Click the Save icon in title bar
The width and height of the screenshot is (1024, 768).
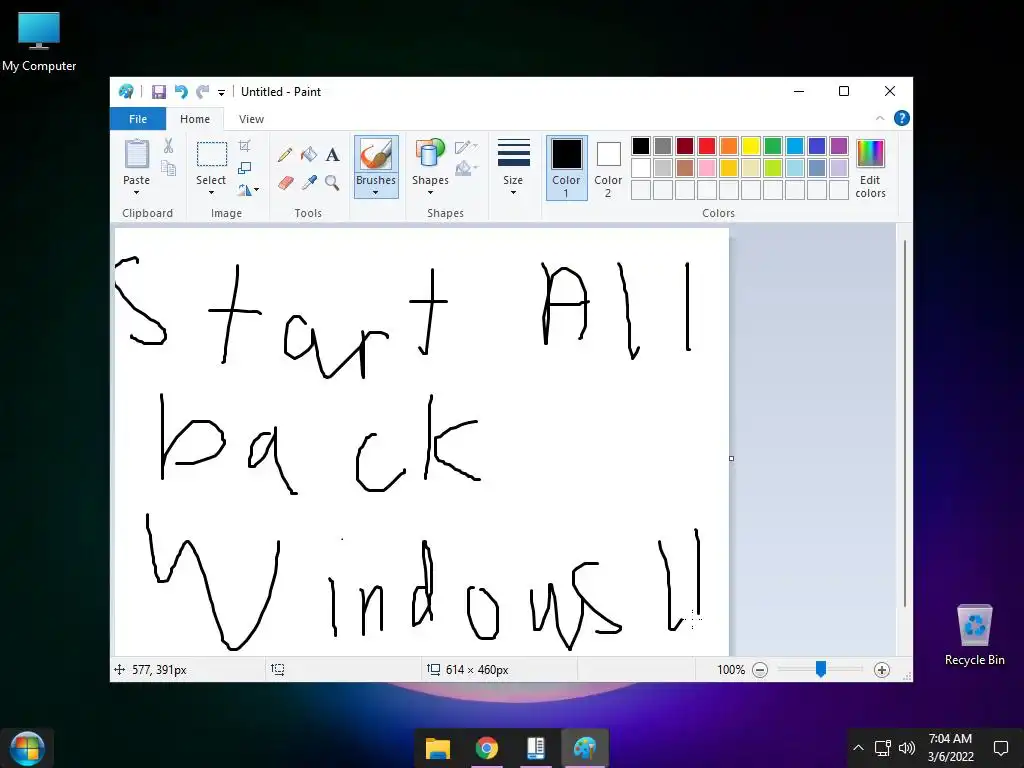click(159, 92)
